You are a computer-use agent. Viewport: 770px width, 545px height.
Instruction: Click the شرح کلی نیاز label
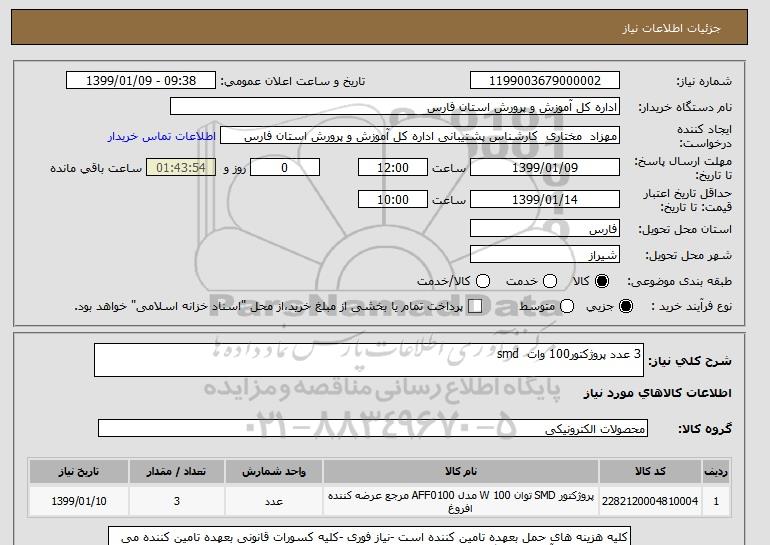pyautogui.click(x=690, y=361)
